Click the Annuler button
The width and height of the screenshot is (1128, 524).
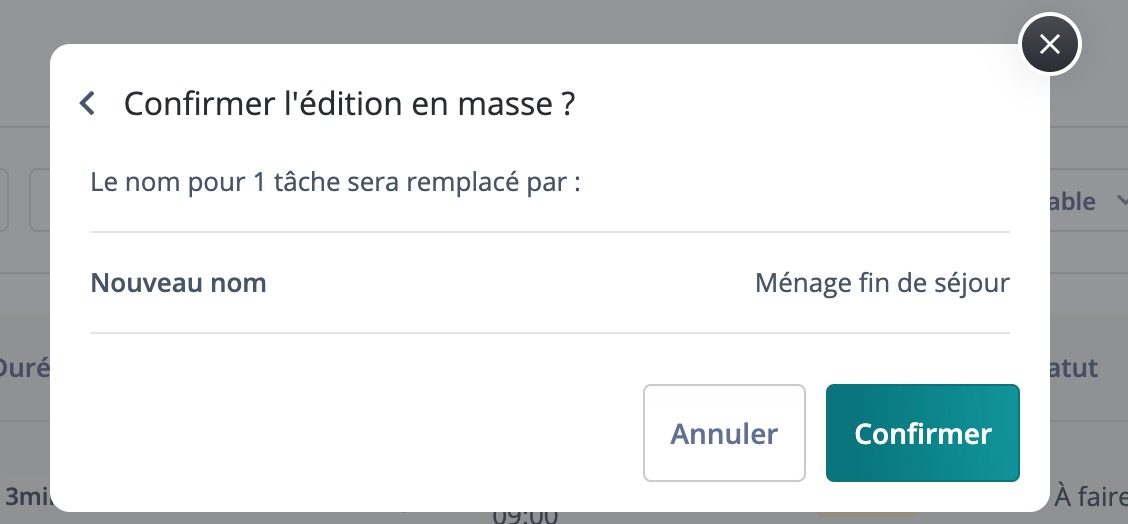724,433
